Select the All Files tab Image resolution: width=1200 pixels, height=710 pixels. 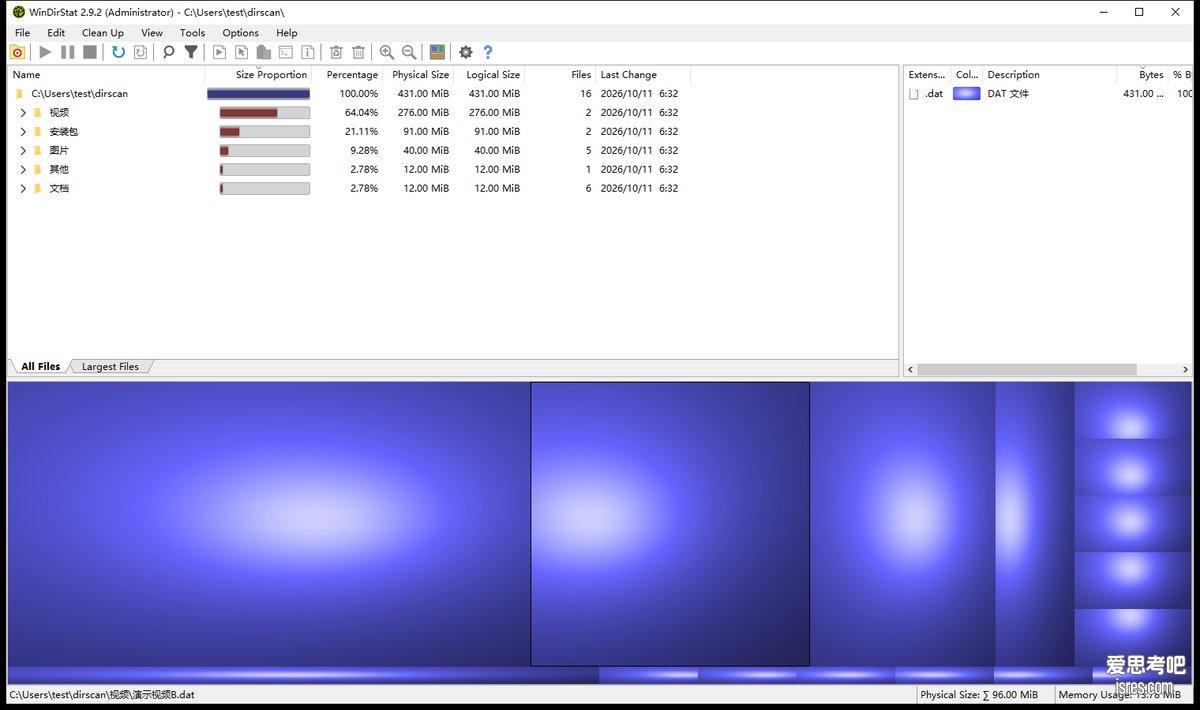click(x=41, y=367)
